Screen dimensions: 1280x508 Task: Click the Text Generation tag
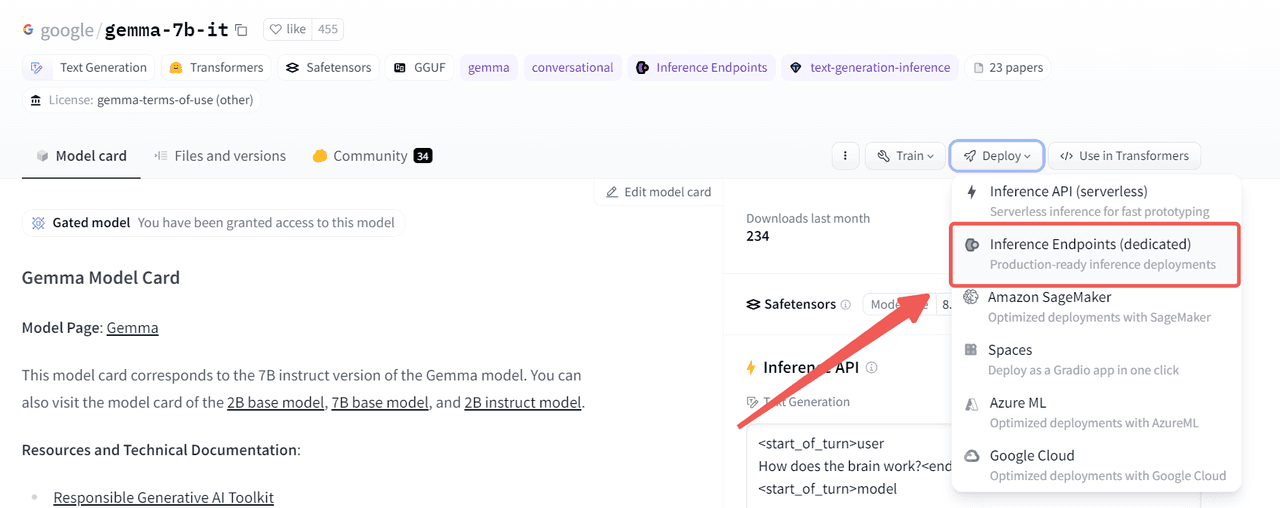(90, 68)
